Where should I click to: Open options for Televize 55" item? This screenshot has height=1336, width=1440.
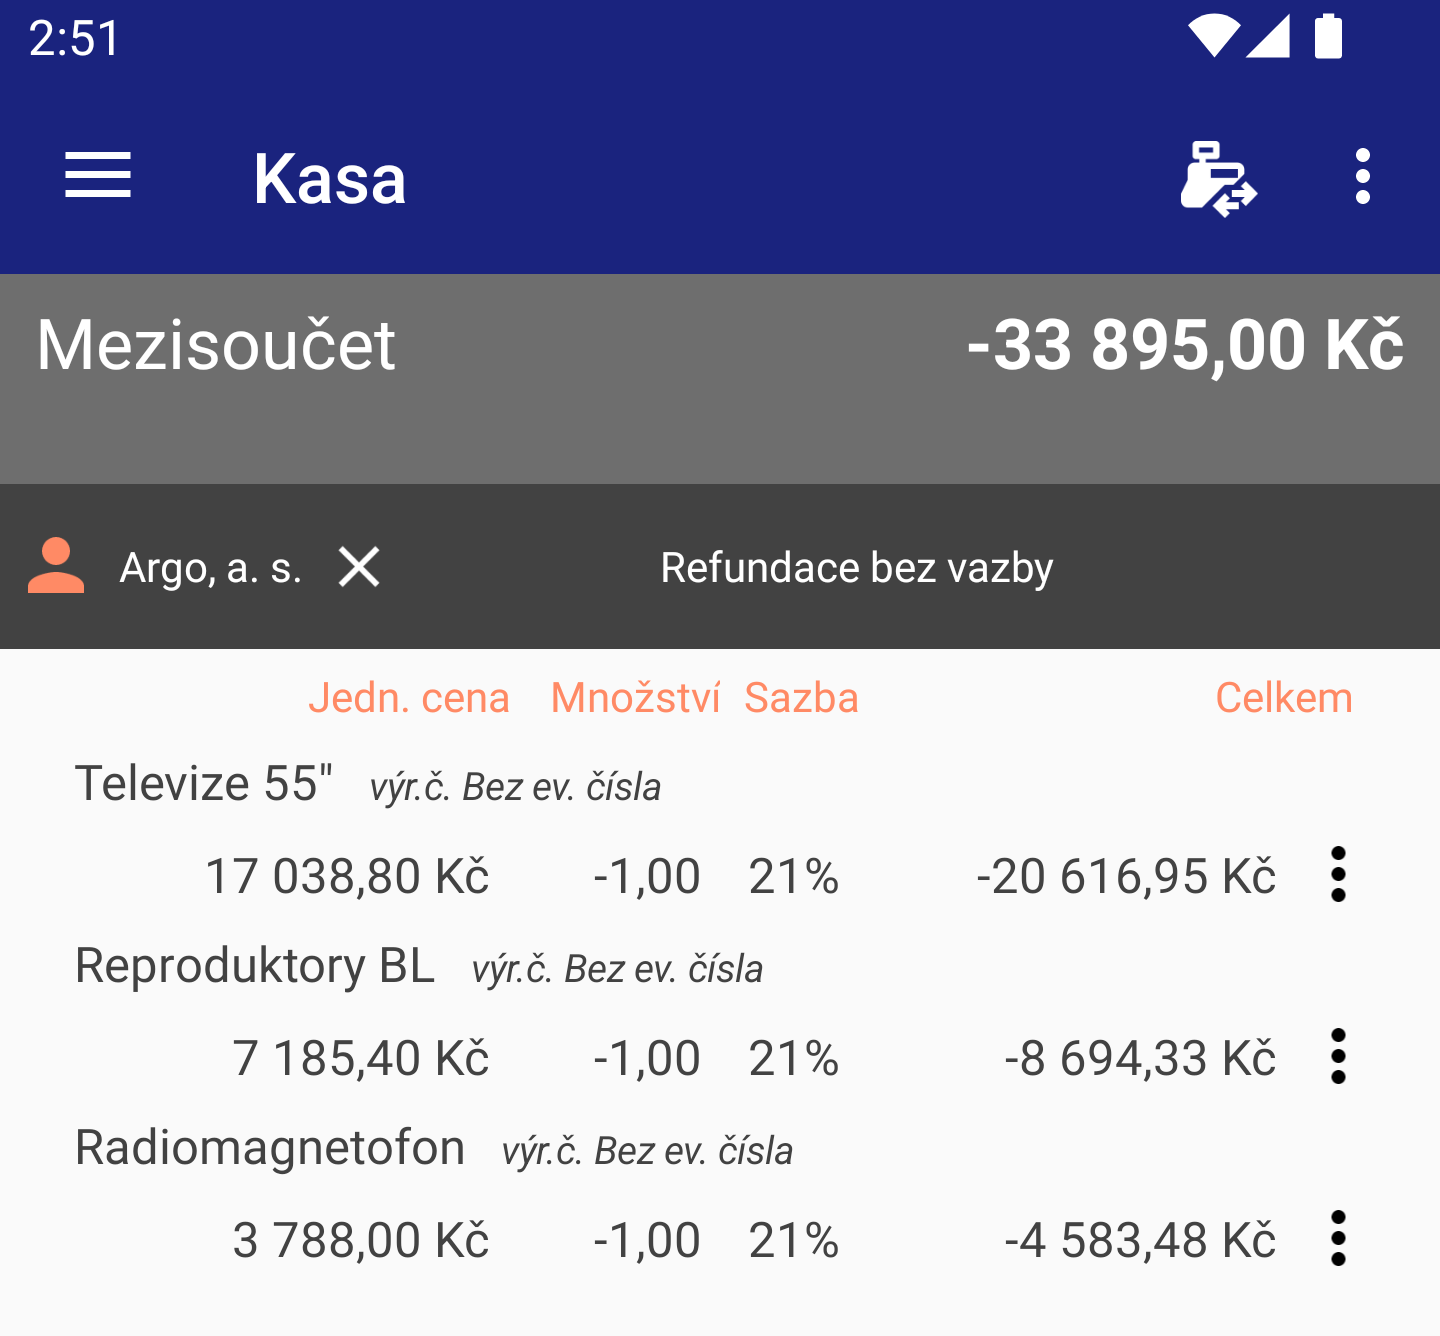1339,874
